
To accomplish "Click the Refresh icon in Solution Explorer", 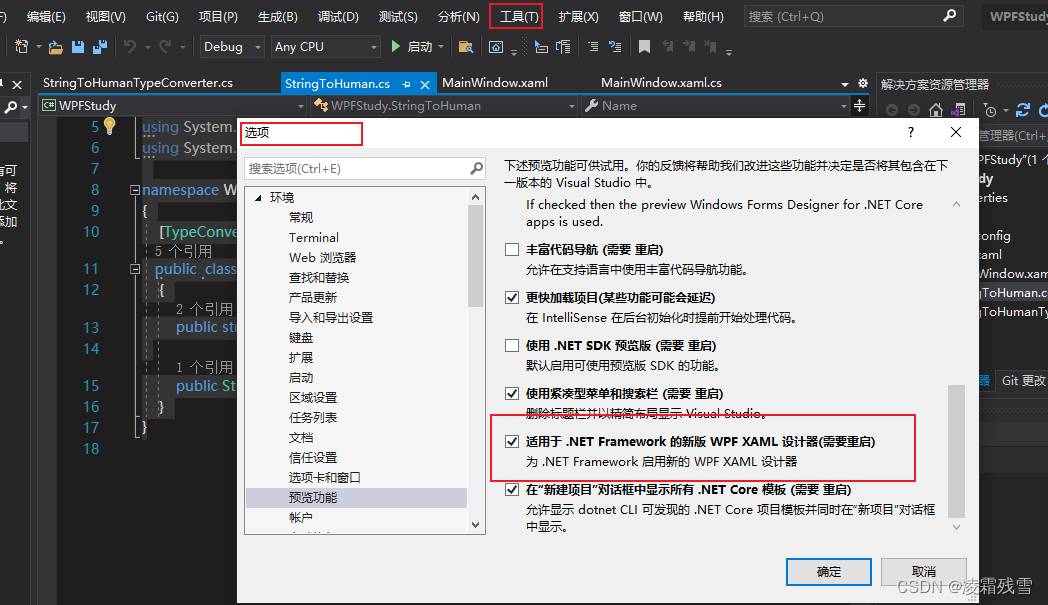I will pos(1023,109).
